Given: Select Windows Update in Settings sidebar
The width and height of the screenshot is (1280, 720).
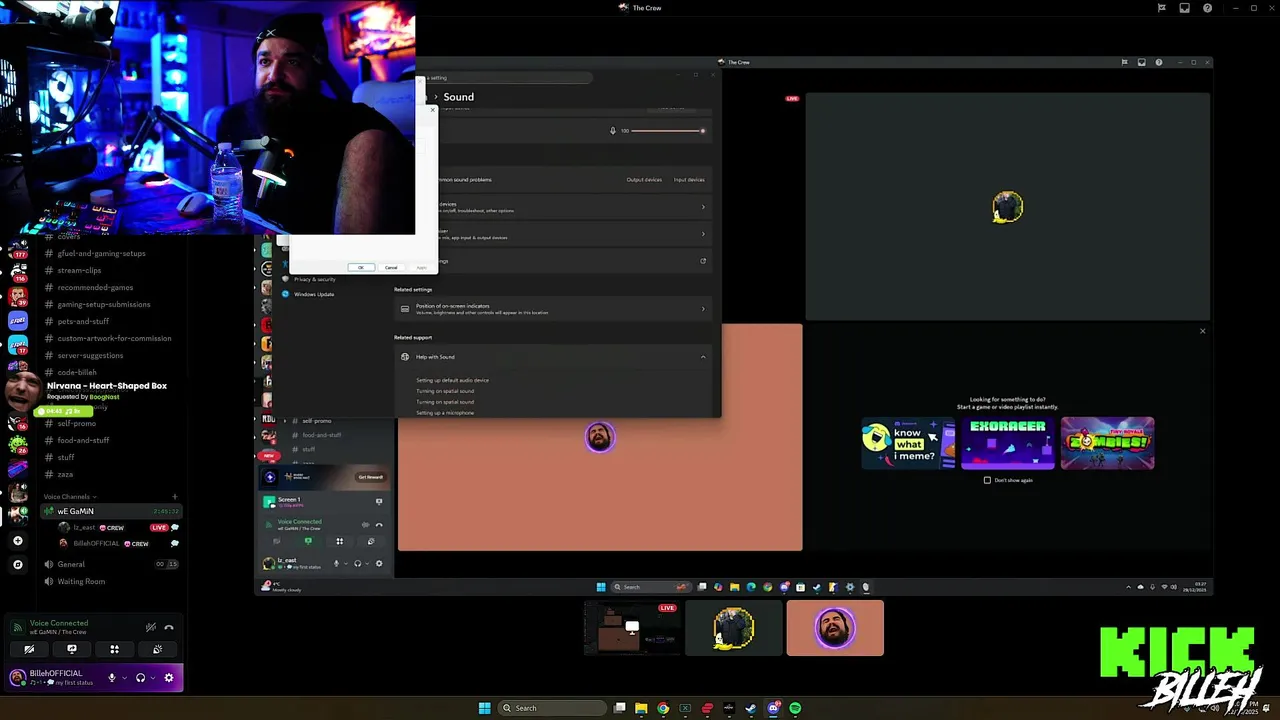Looking at the screenshot, I should [x=314, y=294].
